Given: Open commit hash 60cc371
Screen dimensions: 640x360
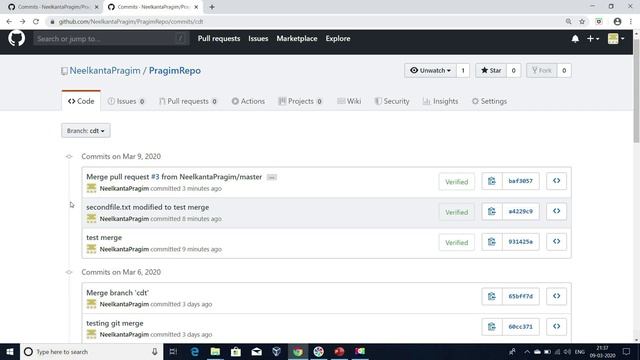Looking at the screenshot, I should pyautogui.click(x=520, y=327).
